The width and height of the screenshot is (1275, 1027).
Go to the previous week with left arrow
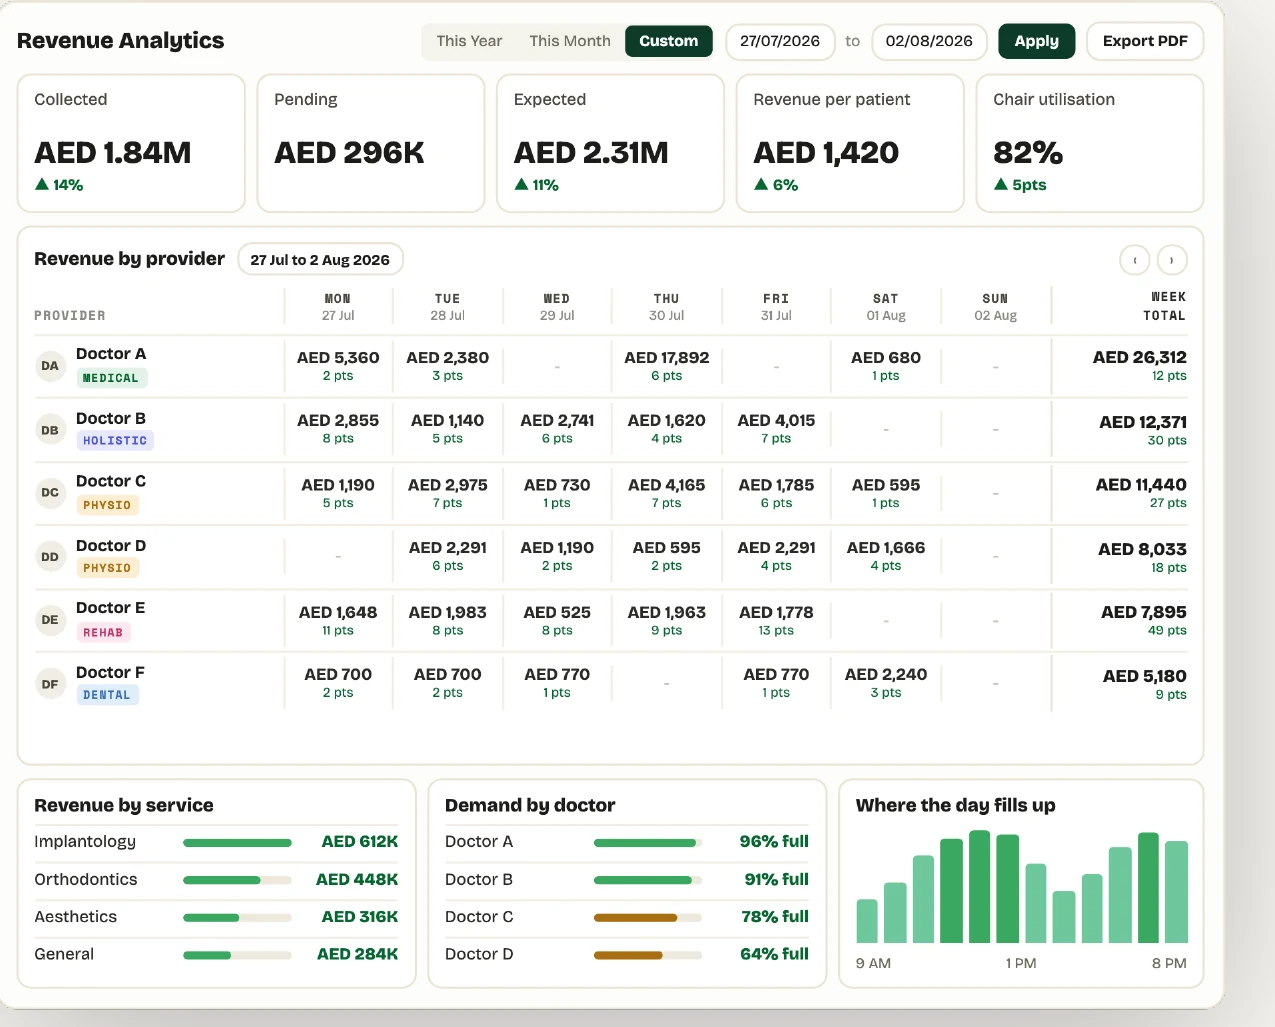click(1134, 260)
